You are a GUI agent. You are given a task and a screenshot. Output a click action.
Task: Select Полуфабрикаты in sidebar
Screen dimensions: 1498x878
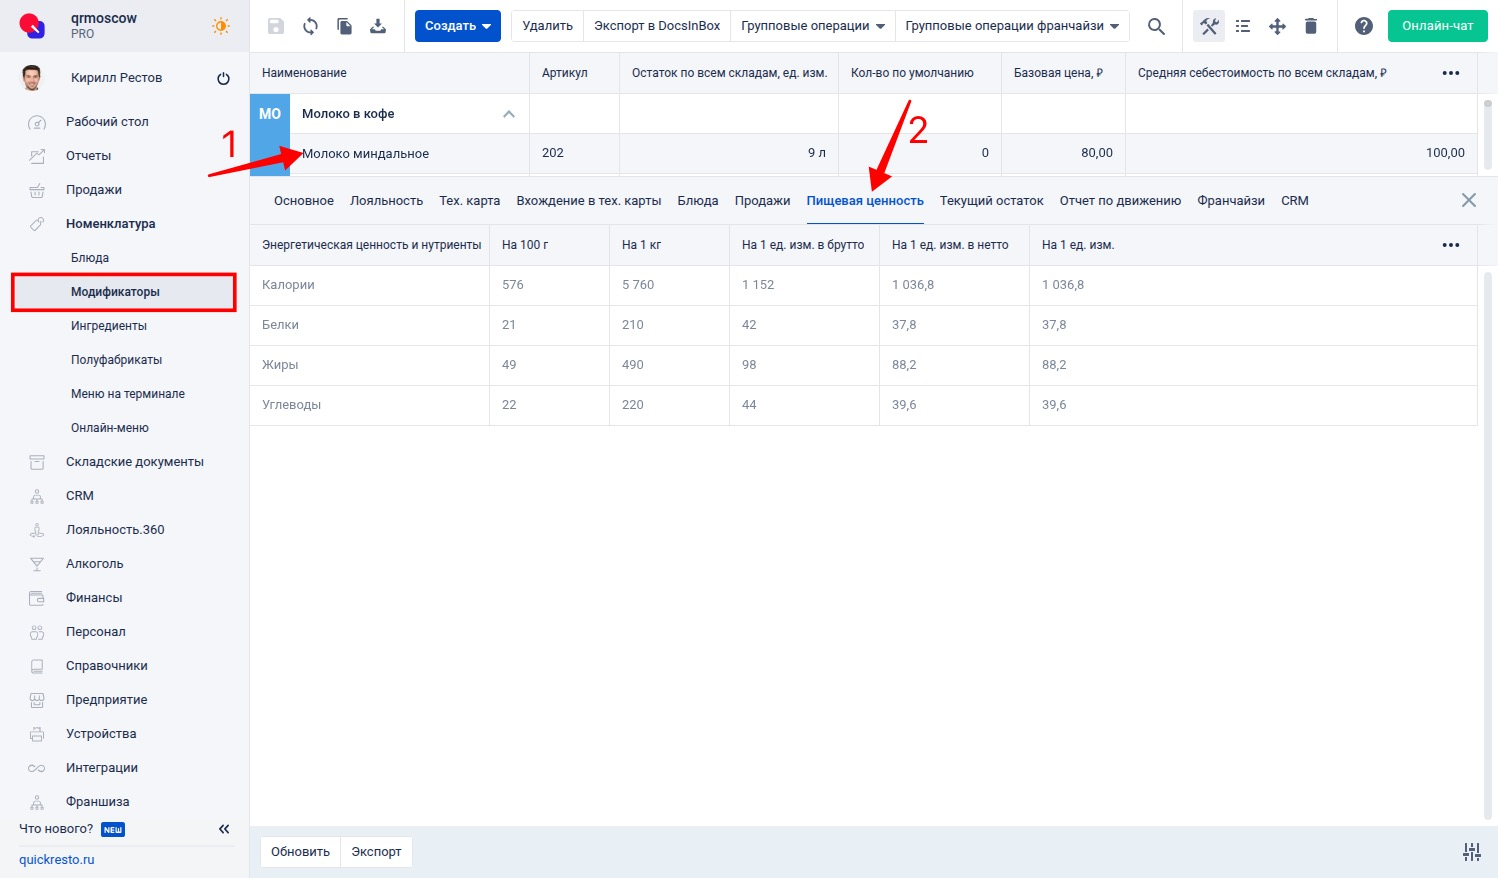(116, 360)
